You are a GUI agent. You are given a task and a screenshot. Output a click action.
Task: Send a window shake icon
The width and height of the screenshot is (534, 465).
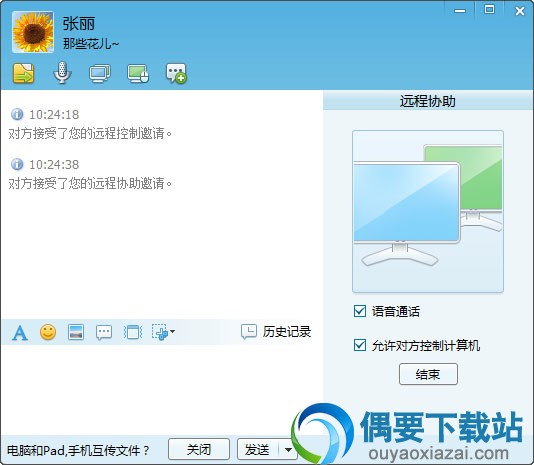132,332
